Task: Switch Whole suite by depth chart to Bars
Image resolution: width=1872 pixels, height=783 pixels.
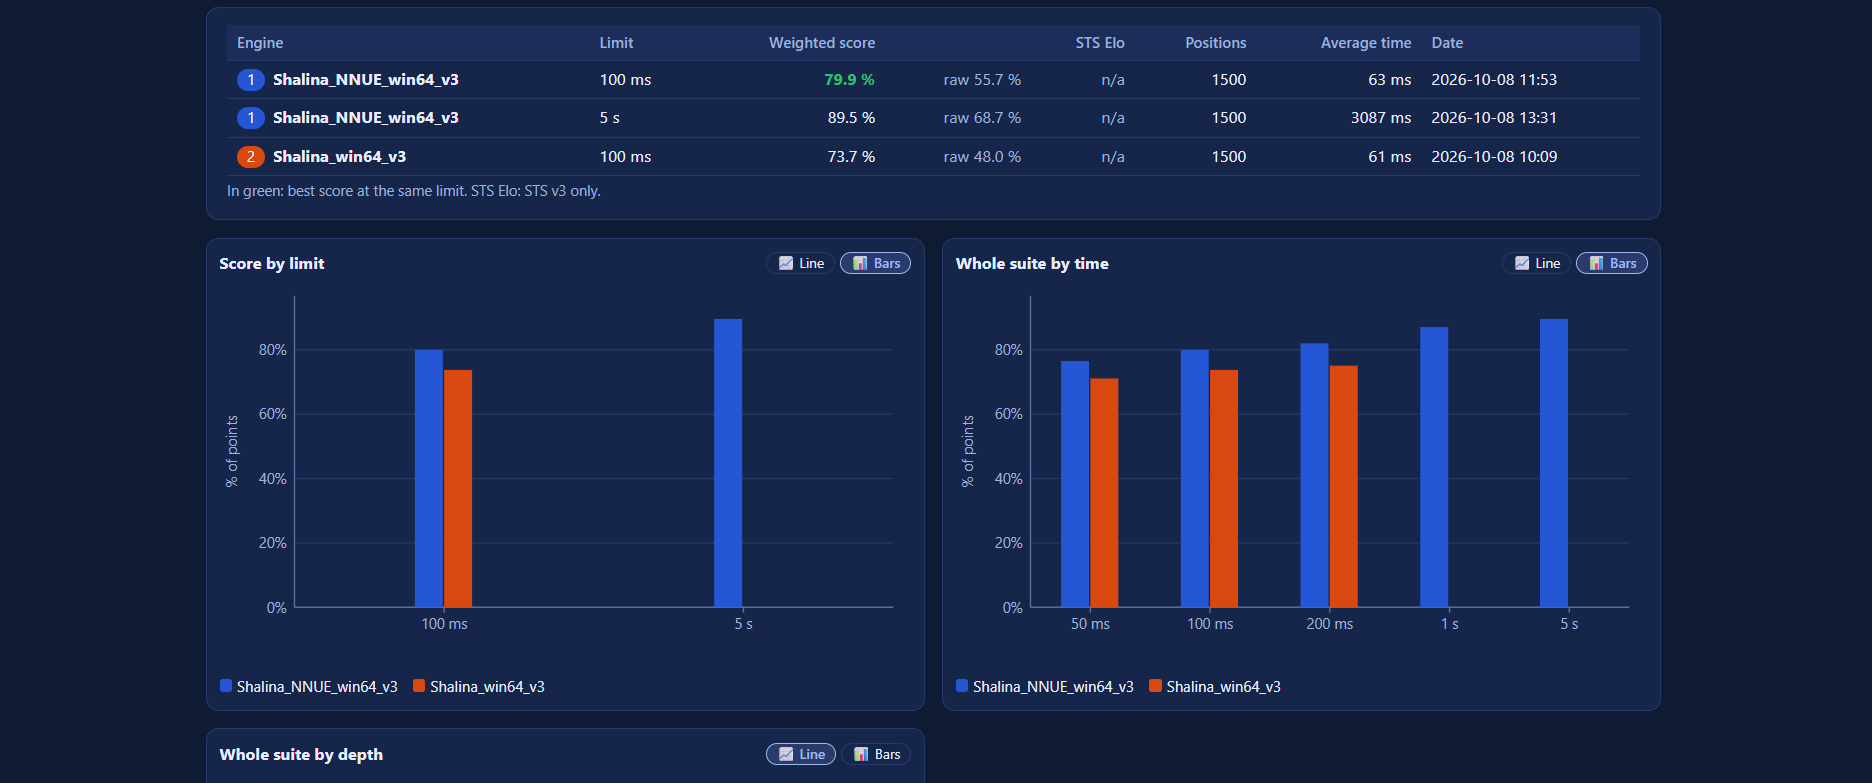Action: (877, 754)
